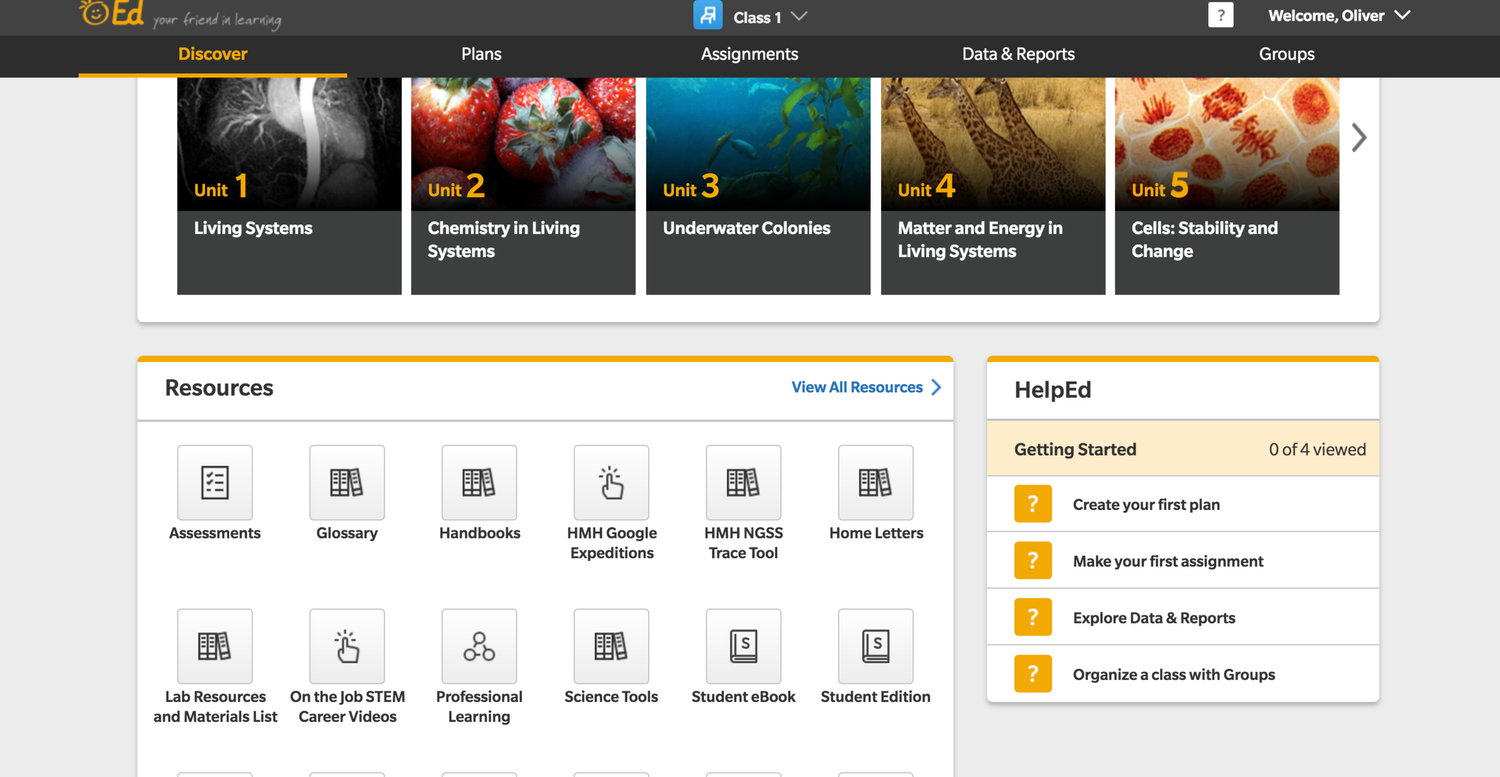Screen dimensions: 1500x777
Task: Open the Professional Learning icon
Action: pos(479,647)
